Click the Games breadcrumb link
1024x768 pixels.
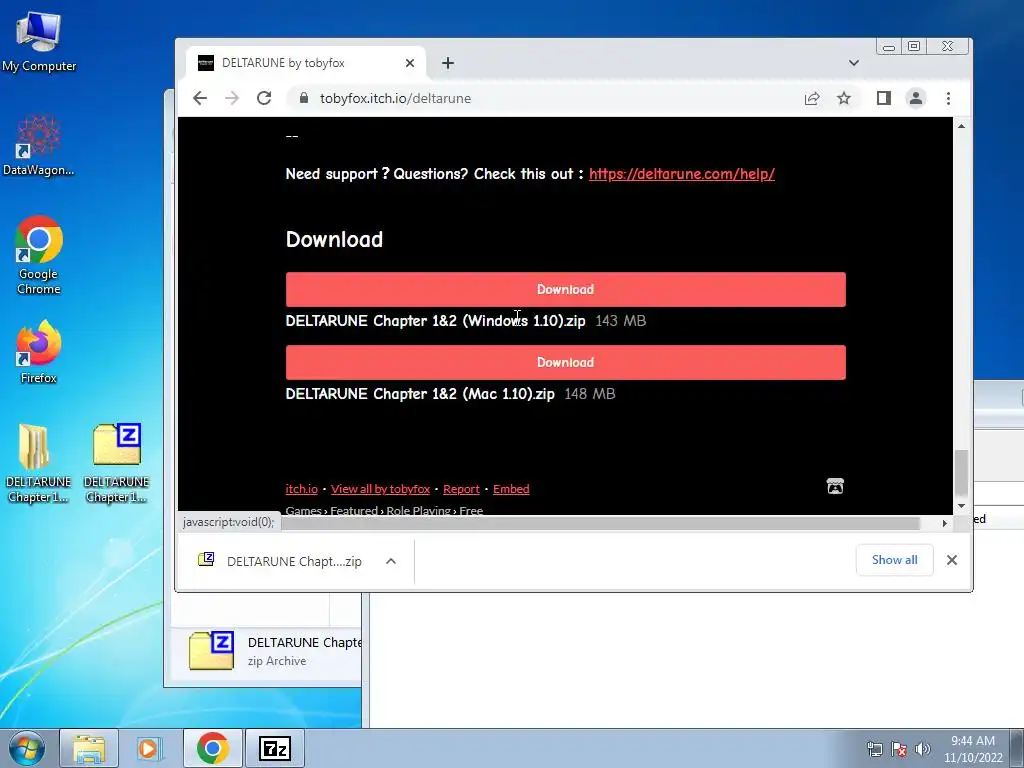pyautogui.click(x=304, y=511)
